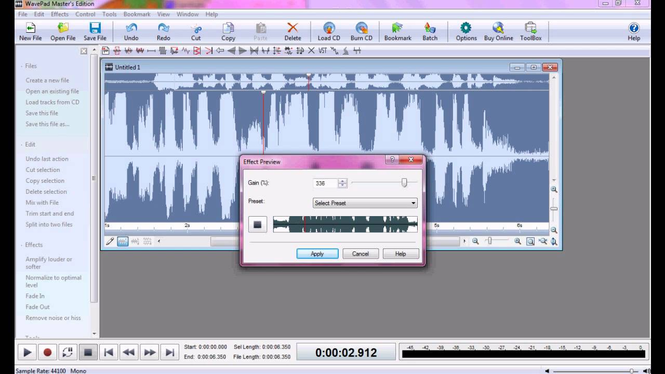Toggle loop play mode button
This screenshot has width=665, height=374.
click(67, 352)
